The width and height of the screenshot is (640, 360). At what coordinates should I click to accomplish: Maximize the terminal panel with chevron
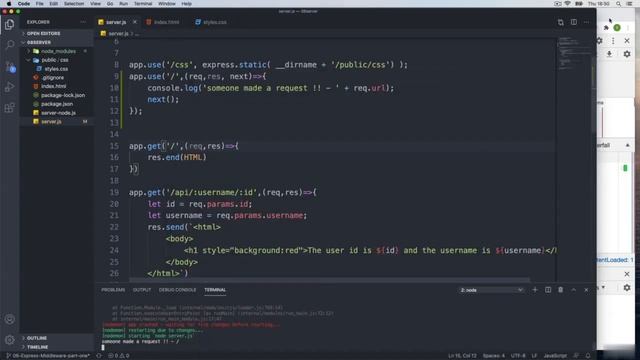[573, 290]
